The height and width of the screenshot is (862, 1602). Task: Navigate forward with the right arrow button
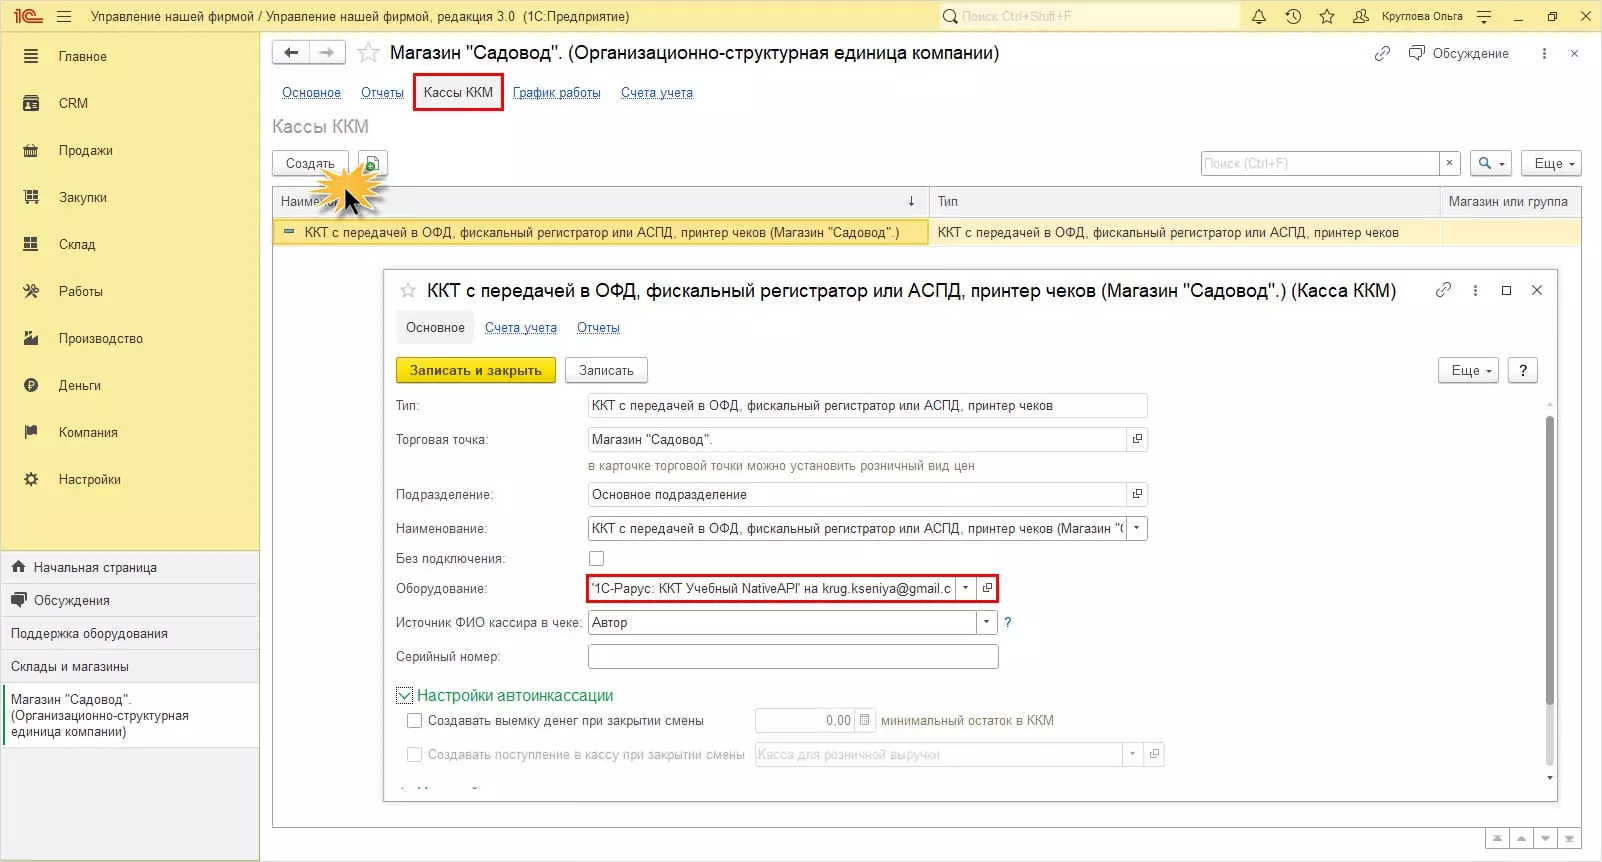point(327,53)
